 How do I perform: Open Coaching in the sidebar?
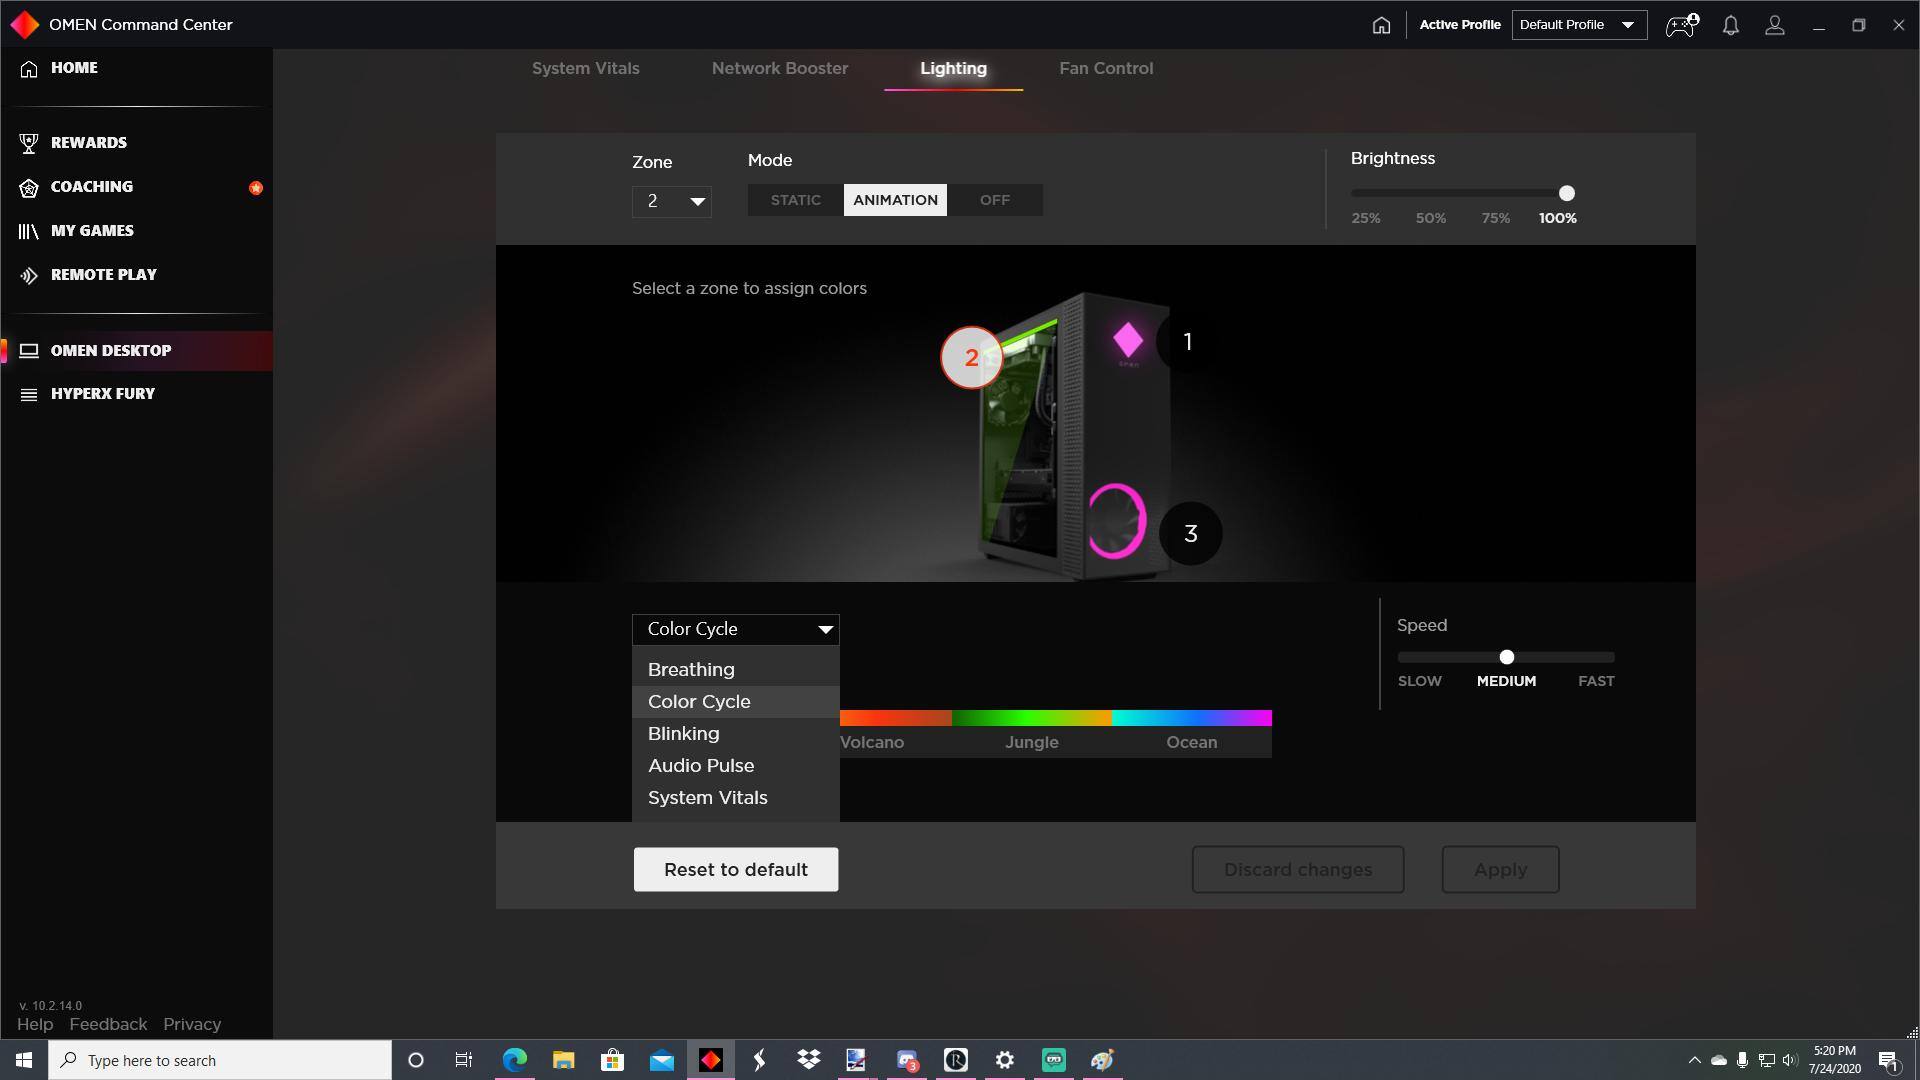click(91, 187)
